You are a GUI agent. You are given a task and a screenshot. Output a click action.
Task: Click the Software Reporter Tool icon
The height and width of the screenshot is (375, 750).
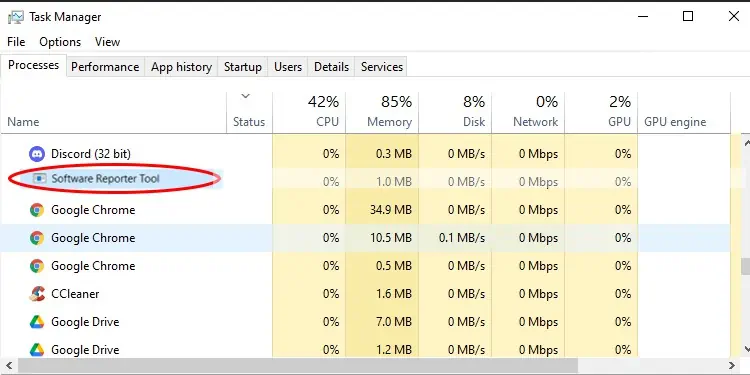point(39,179)
